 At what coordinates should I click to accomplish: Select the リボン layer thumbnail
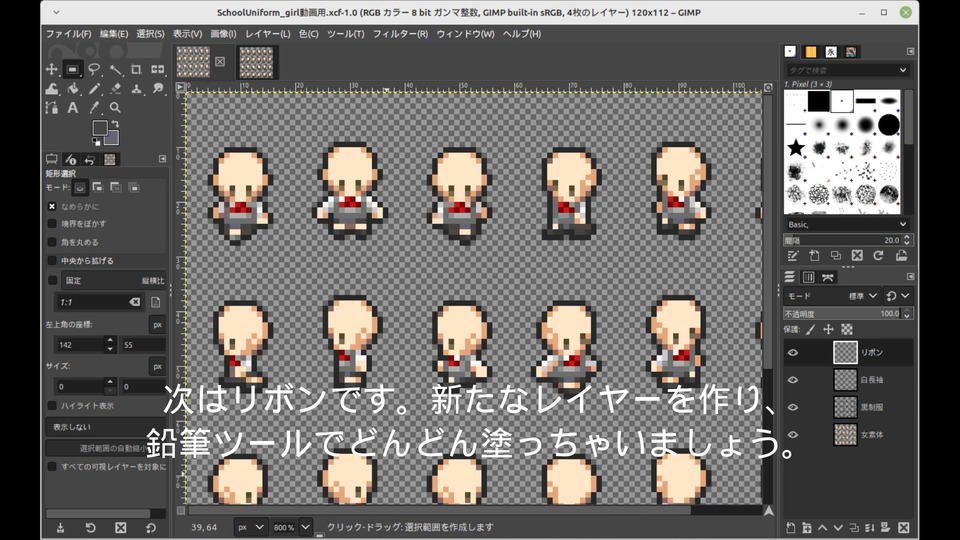tap(845, 353)
